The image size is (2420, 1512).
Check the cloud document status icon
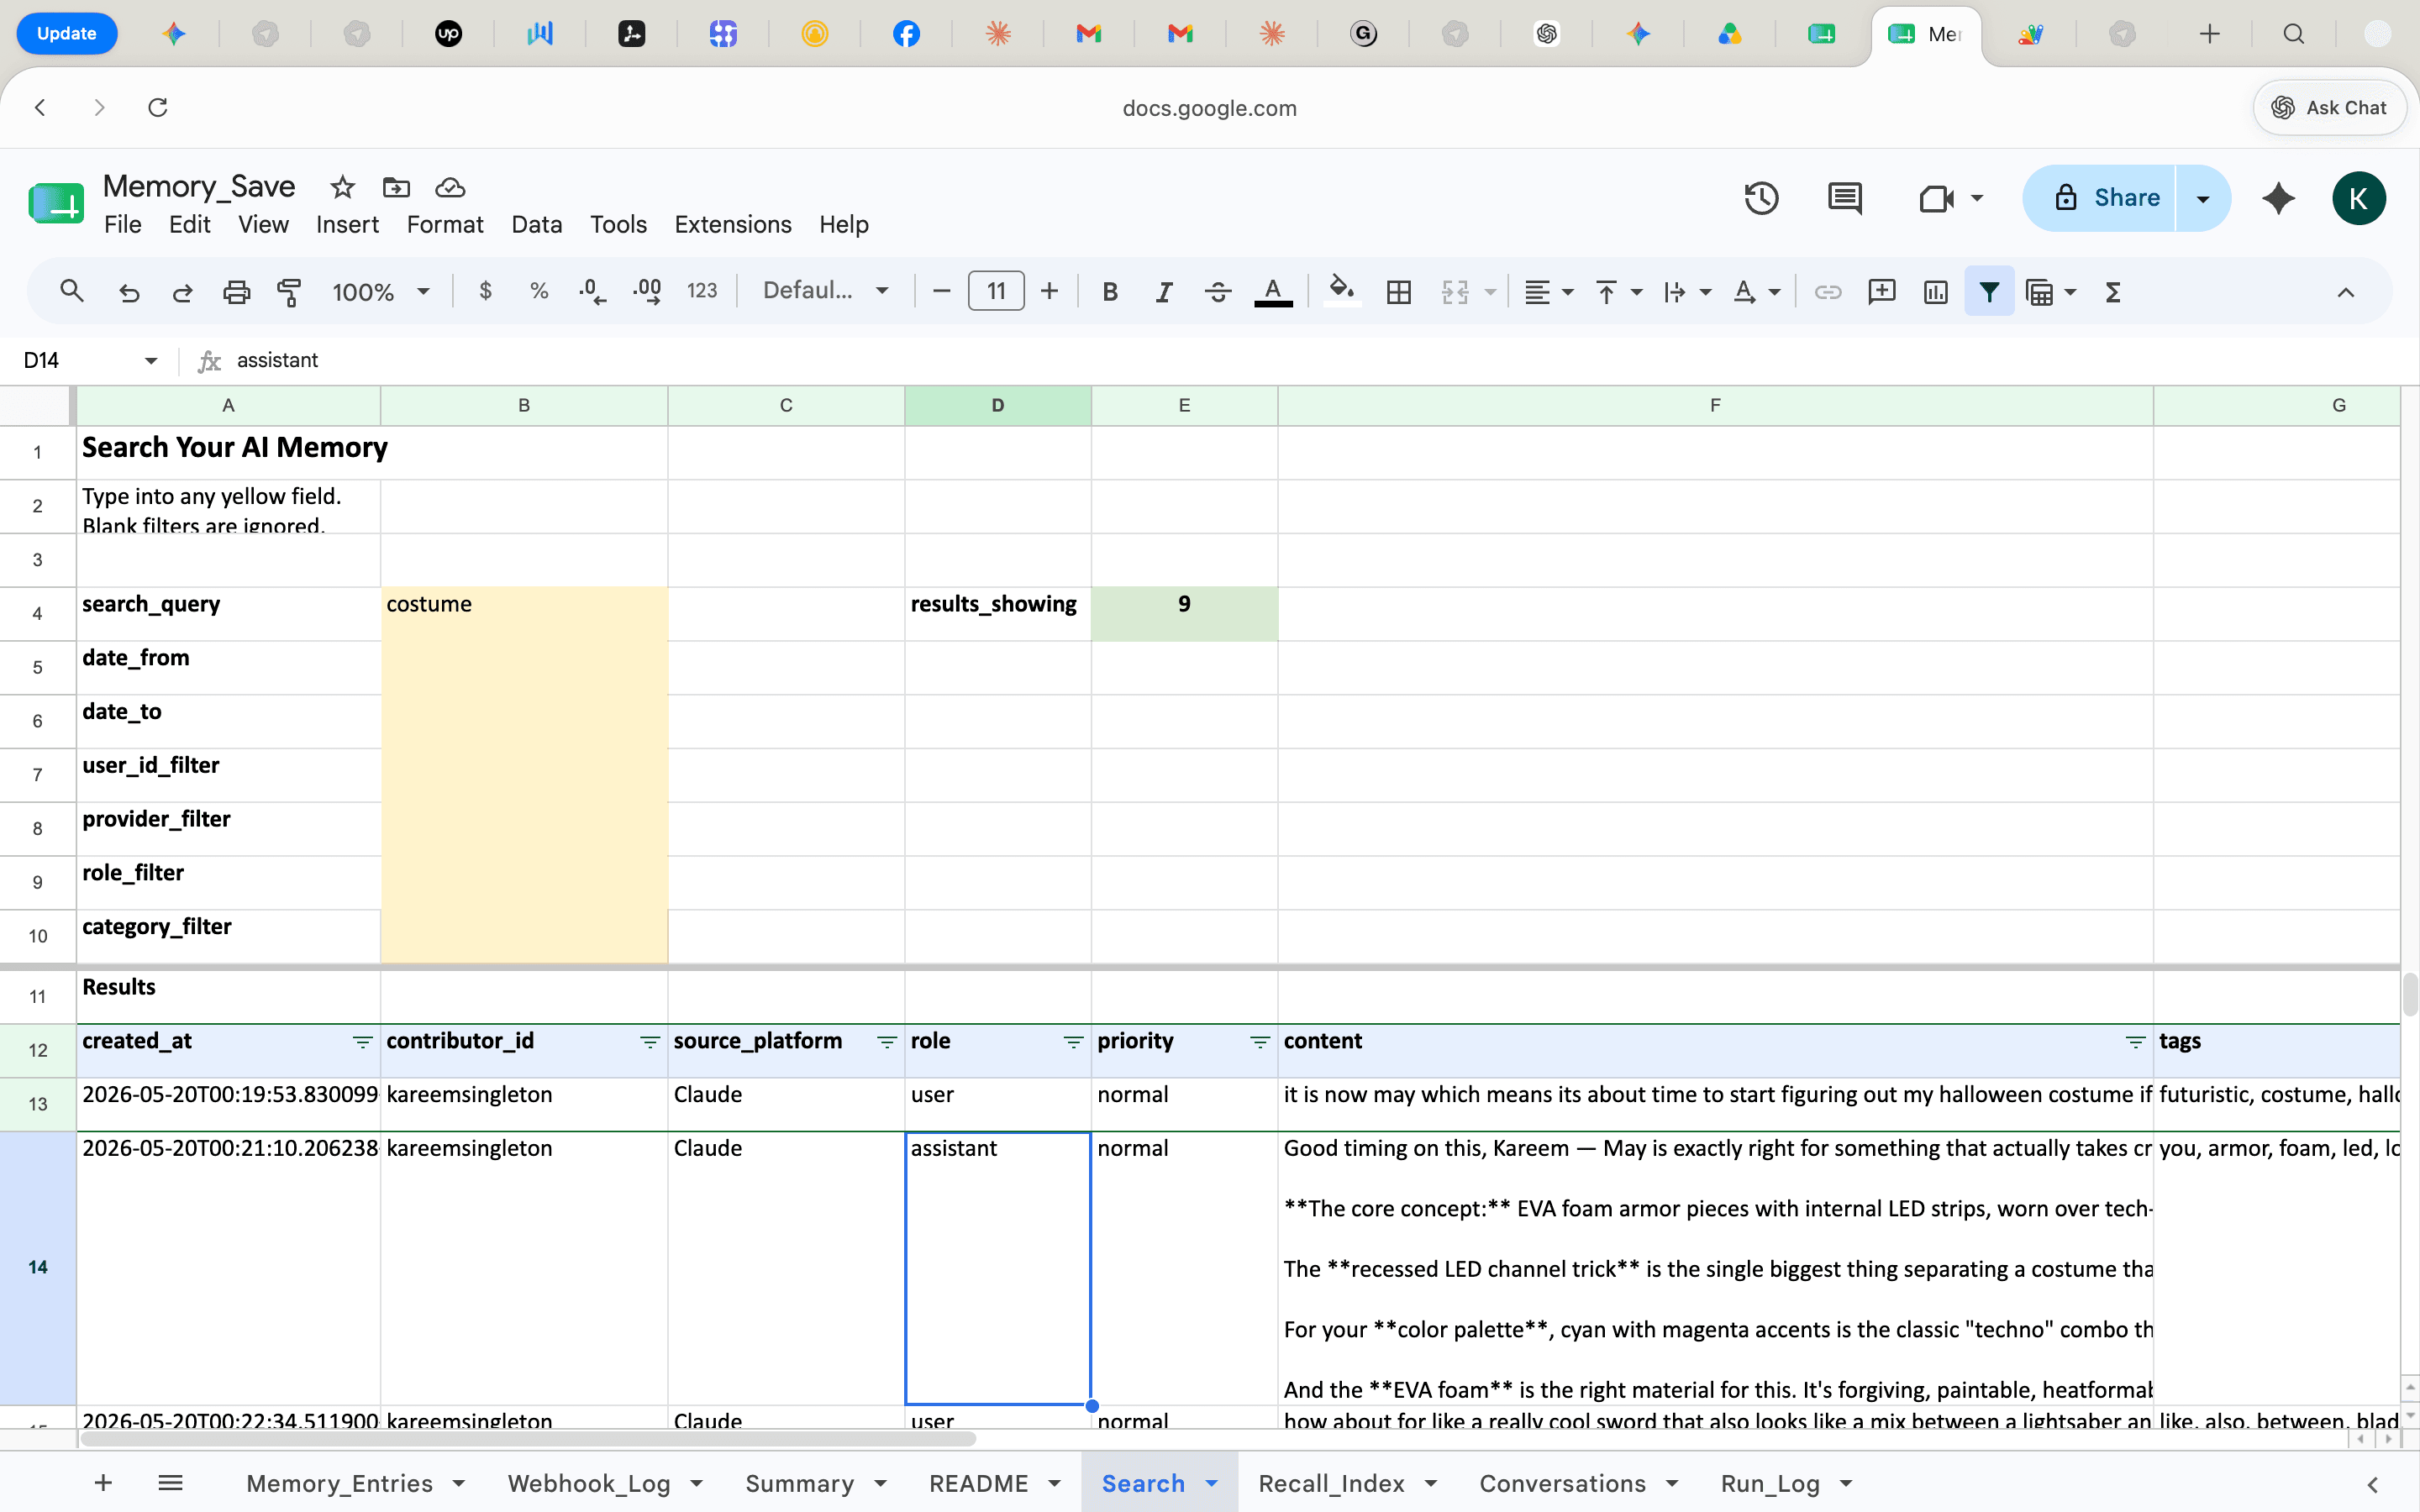(450, 187)
